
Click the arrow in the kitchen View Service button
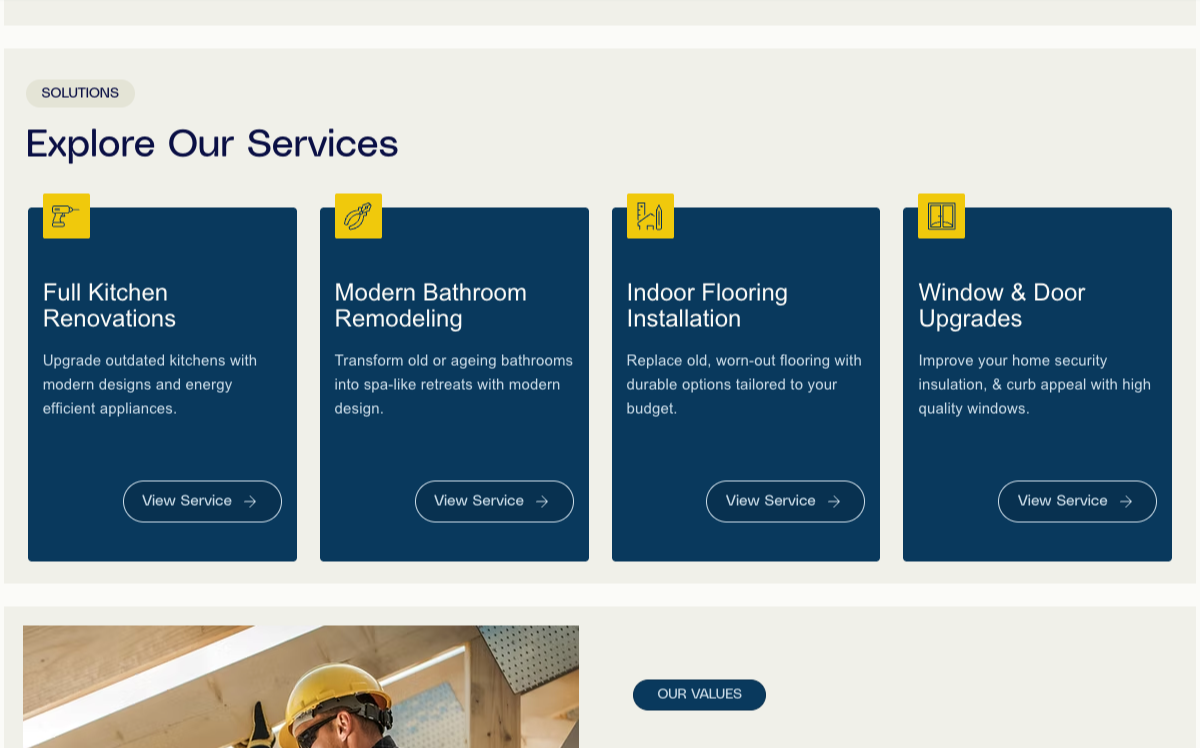250,502
